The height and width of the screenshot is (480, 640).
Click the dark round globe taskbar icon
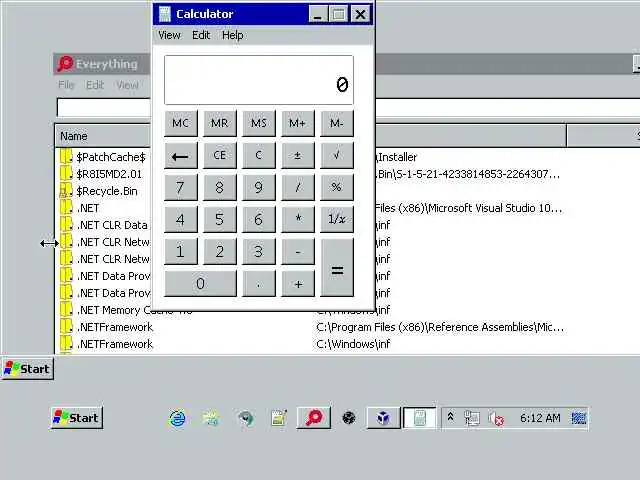point(349,418)
